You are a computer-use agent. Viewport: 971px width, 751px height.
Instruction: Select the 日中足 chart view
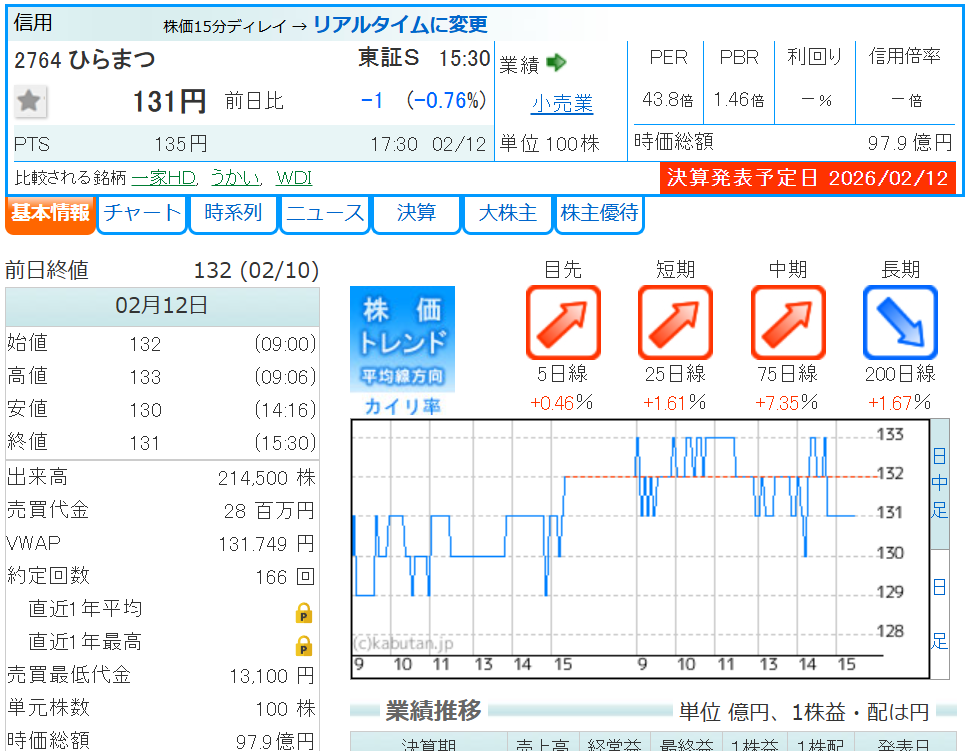point(939,484)
